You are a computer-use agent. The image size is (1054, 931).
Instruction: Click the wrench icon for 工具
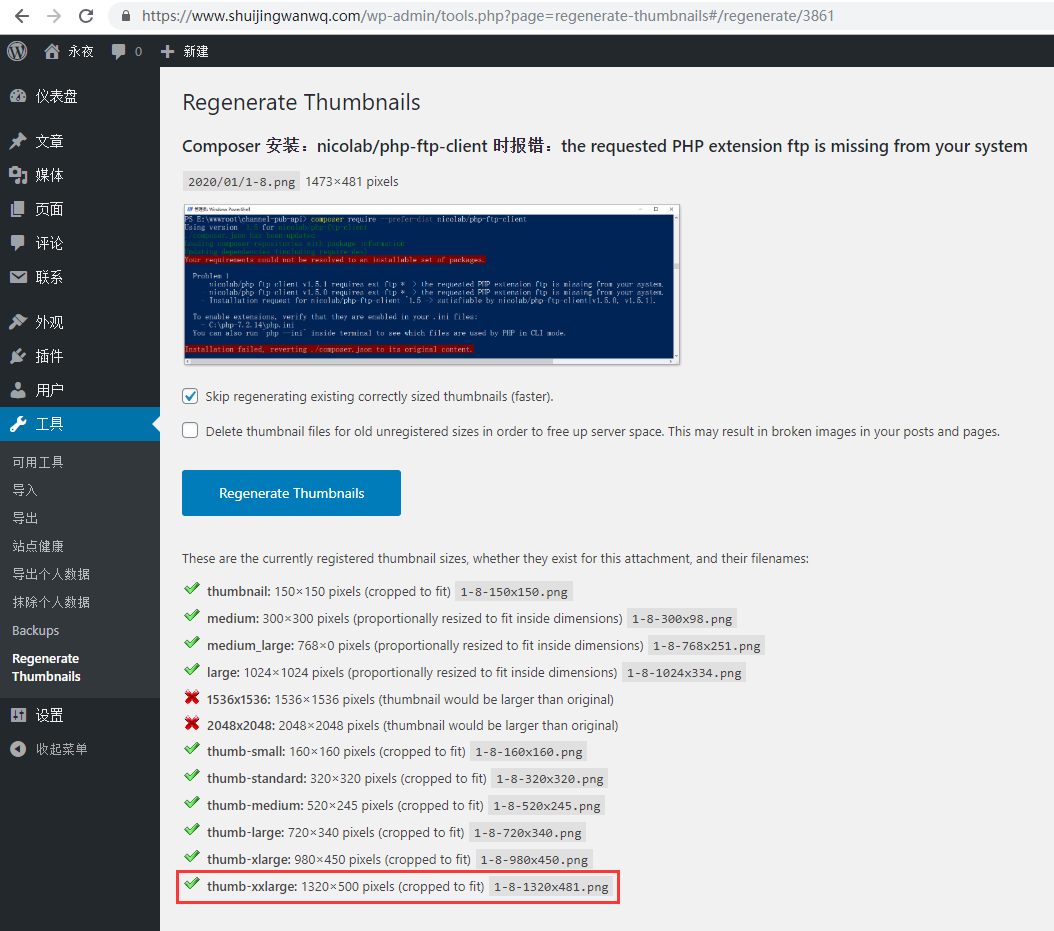[18, 424]
